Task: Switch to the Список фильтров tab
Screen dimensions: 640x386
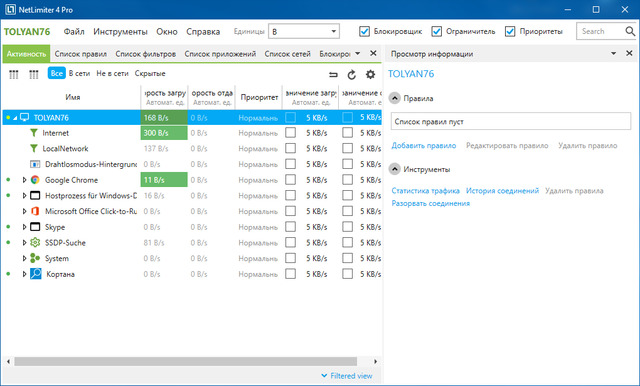Action: 145,54
